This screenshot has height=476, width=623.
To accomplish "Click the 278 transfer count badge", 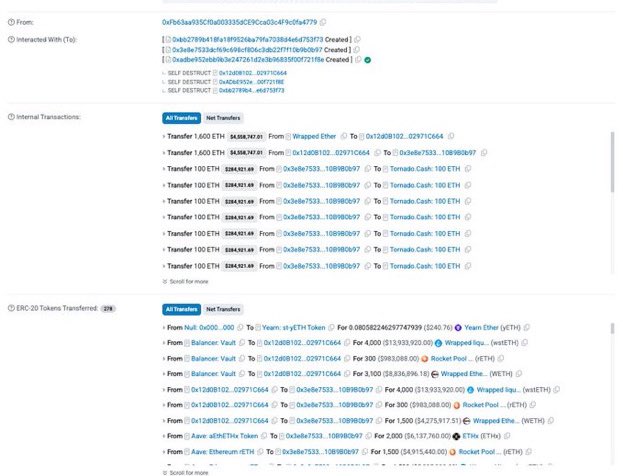I will pos(108,309).
